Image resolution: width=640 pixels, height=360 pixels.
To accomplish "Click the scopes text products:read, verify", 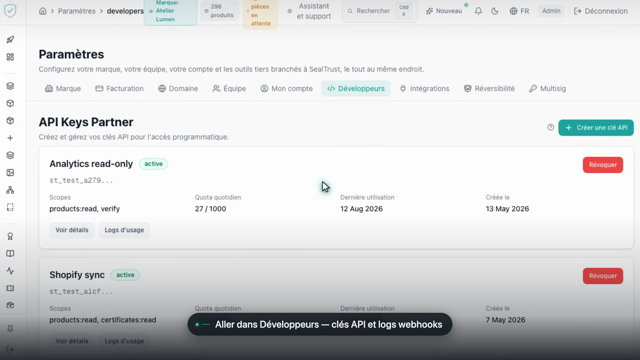I will [84, 209].
